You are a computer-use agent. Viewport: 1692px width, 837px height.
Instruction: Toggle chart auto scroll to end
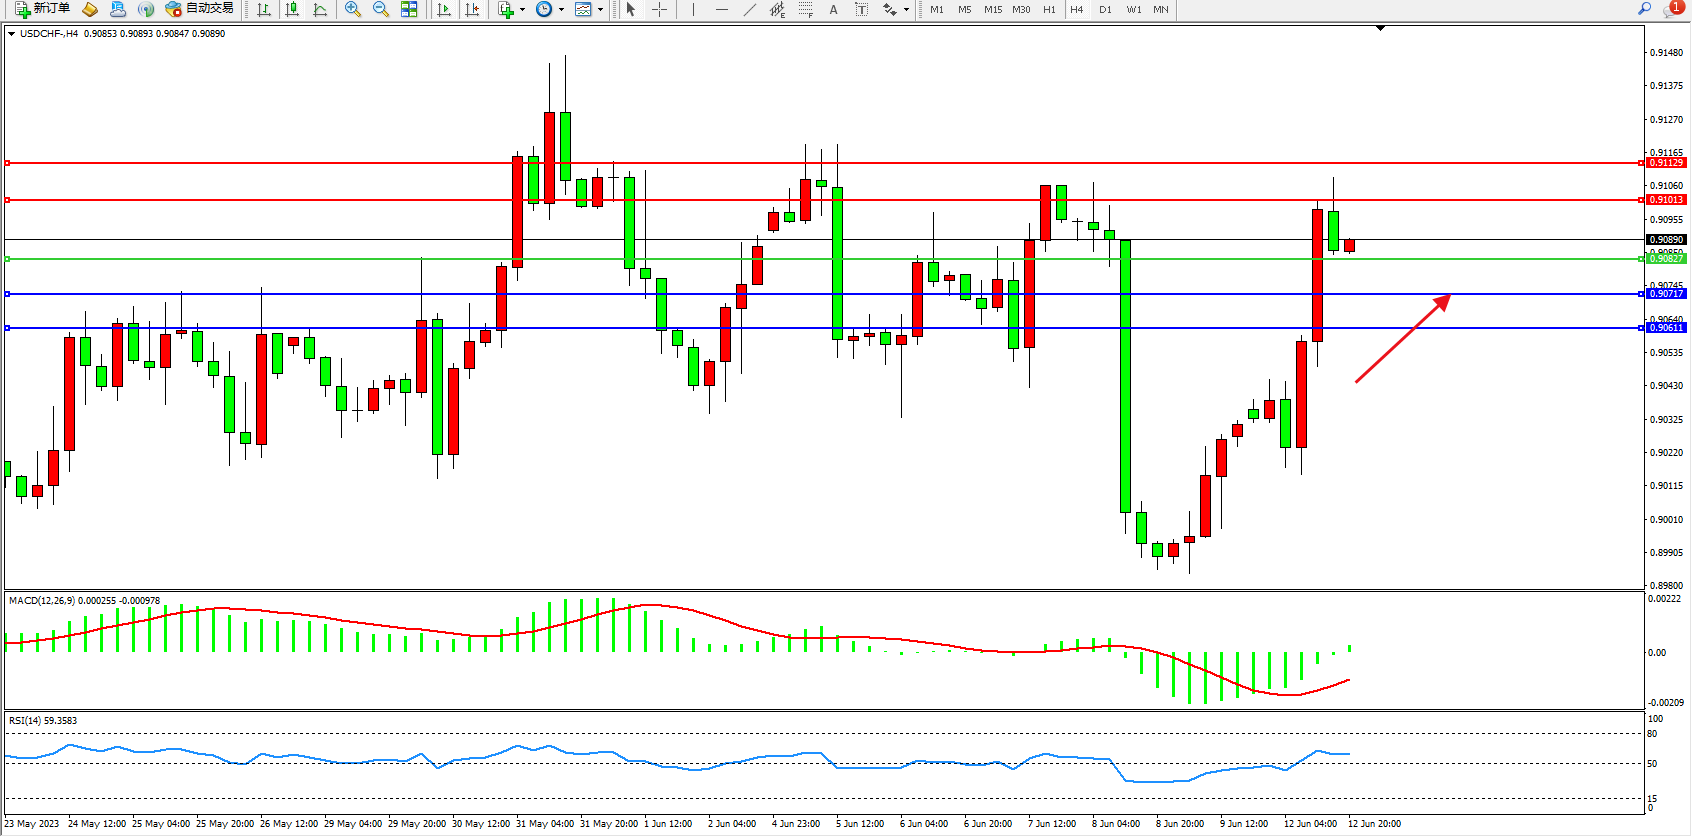tap(444, 9)
